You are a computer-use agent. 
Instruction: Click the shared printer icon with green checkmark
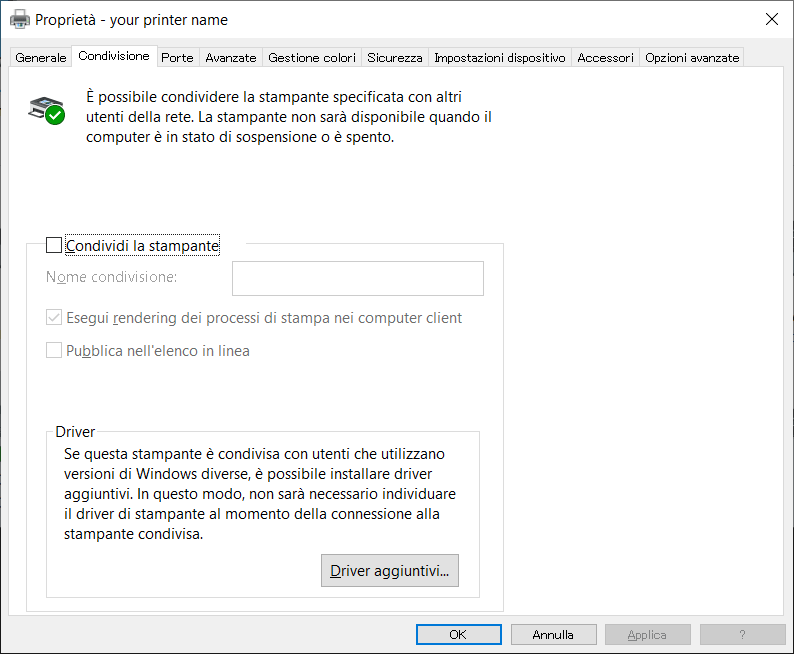click(x=46, y=109)
